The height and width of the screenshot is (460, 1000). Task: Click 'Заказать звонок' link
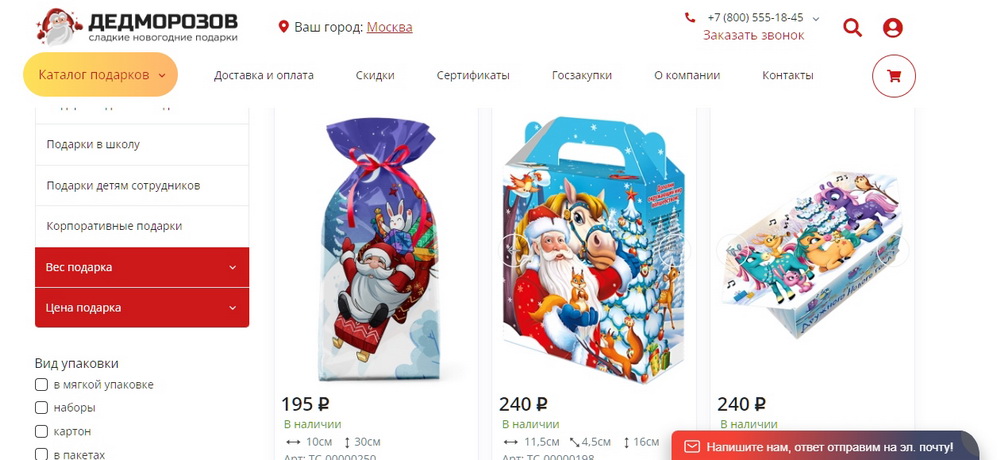(x=754, y=35)
